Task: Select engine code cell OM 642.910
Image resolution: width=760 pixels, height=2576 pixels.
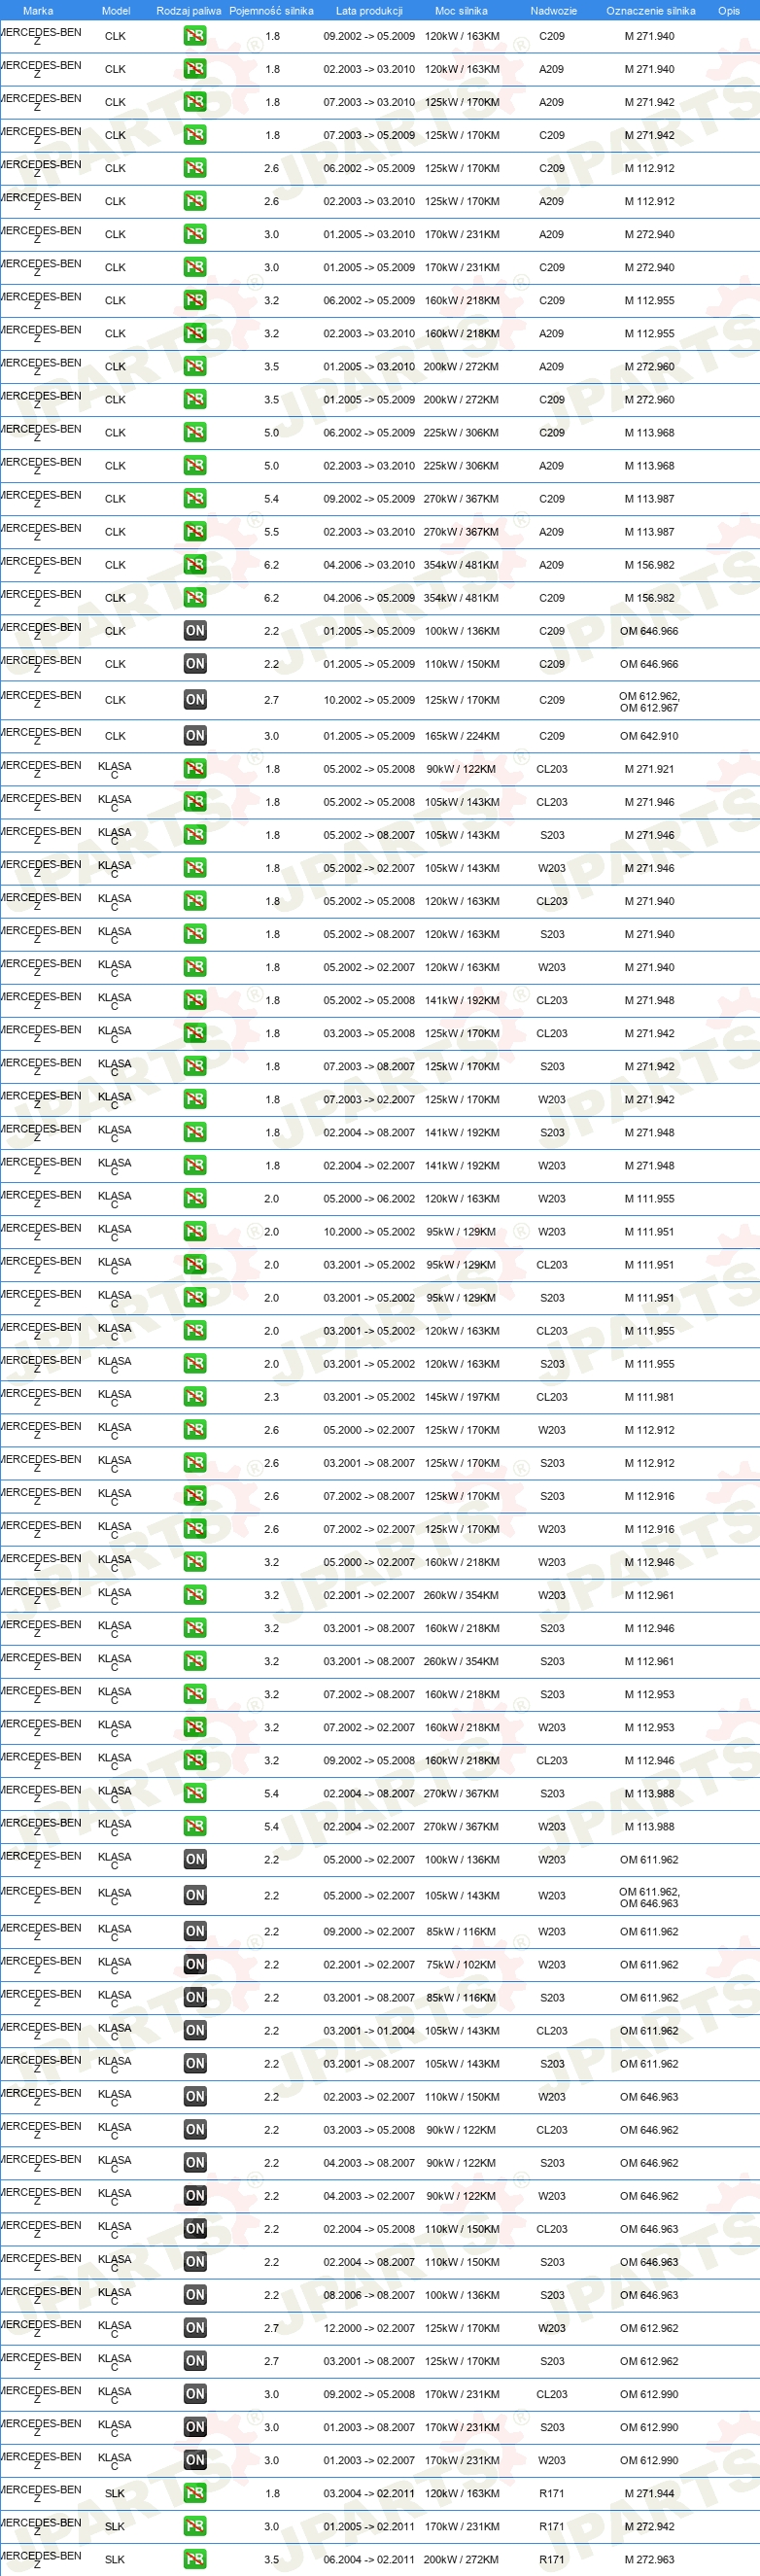Action: point(649,736)
